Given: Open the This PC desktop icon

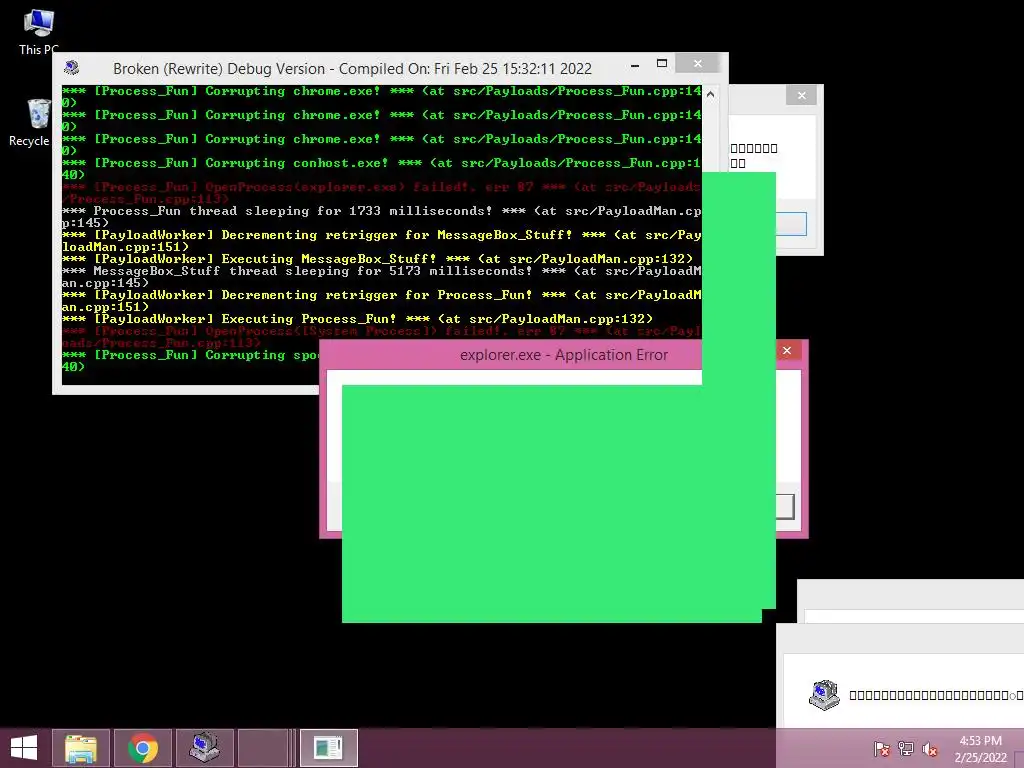Looking at the screenshot, I should pos(39,31).
